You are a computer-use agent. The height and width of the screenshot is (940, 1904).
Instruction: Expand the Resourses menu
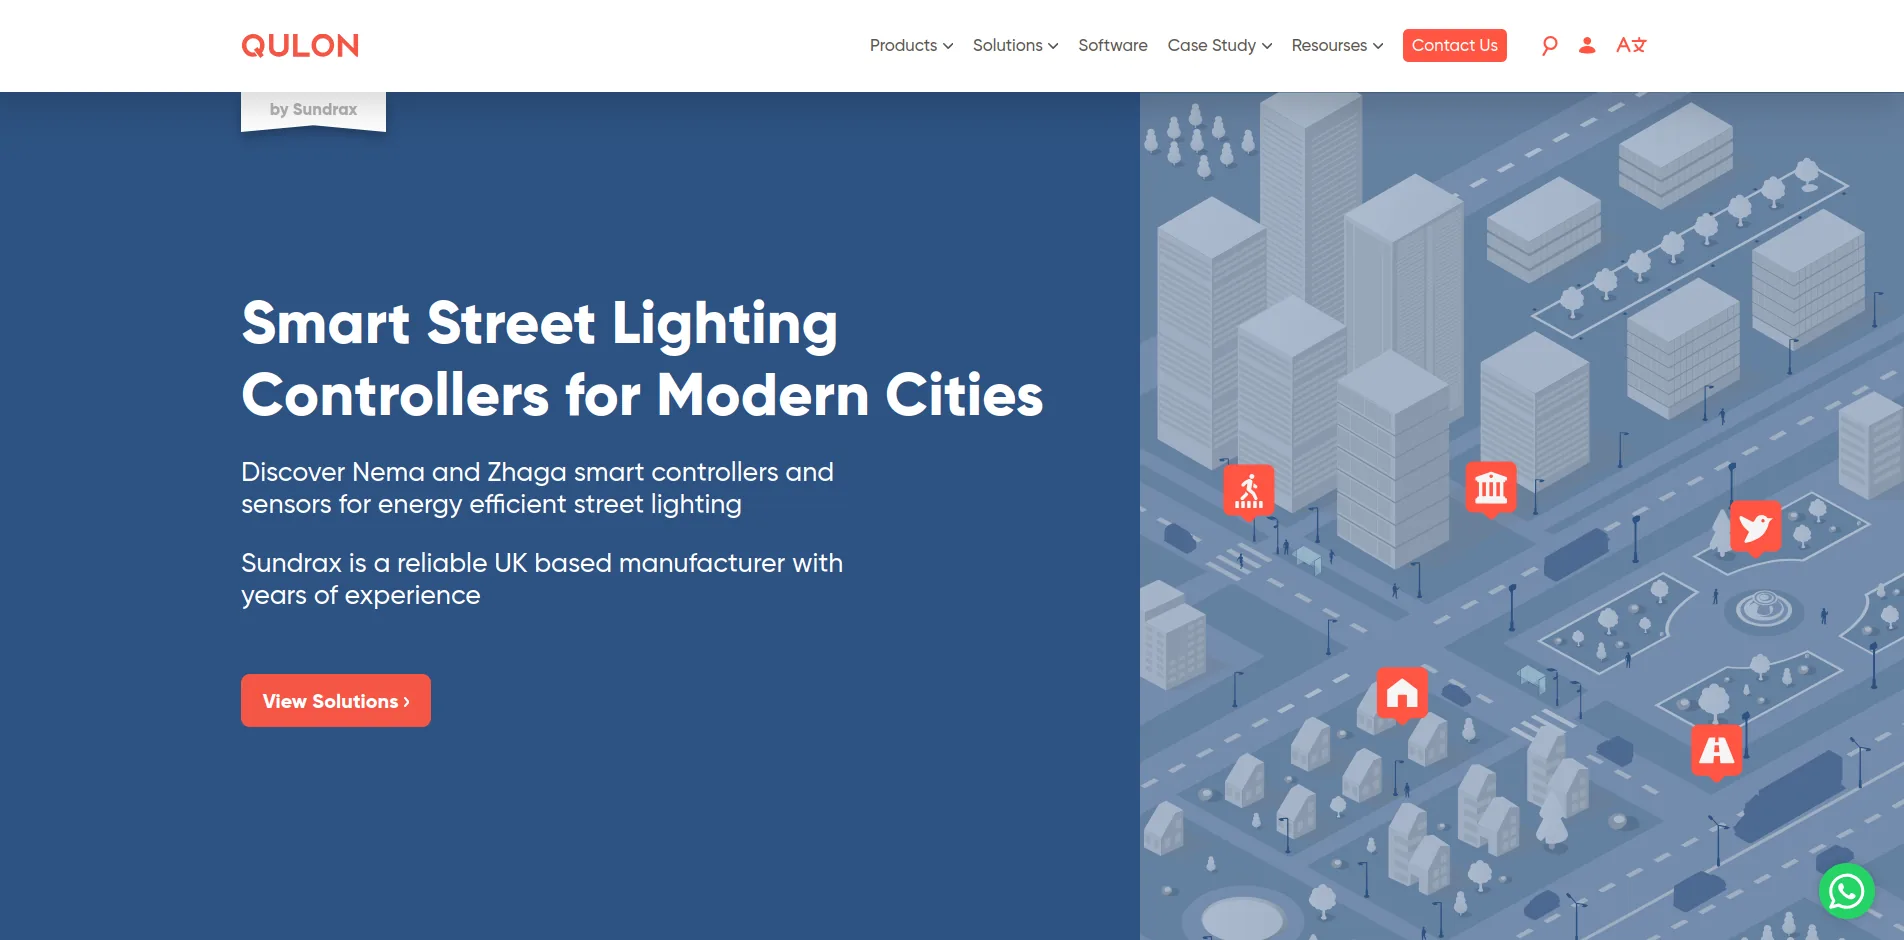(1337, 46)
